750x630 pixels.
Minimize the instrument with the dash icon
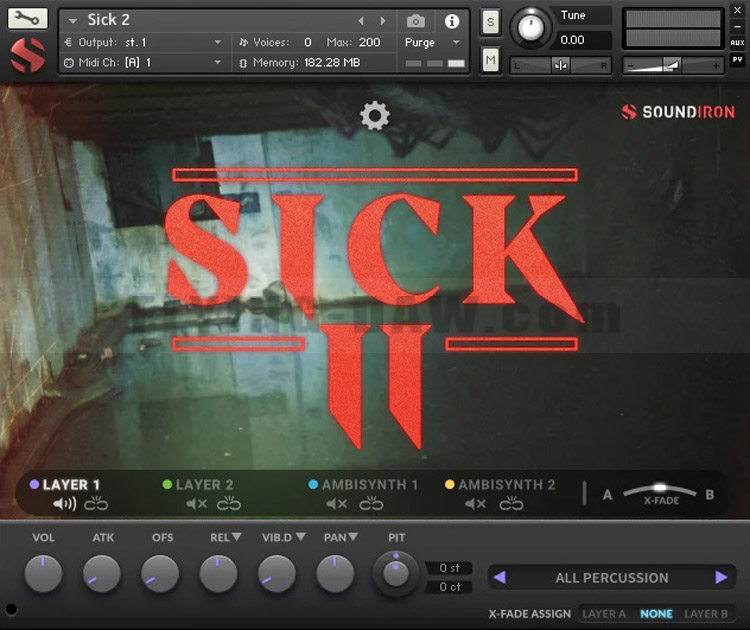(x=737, y=26)
